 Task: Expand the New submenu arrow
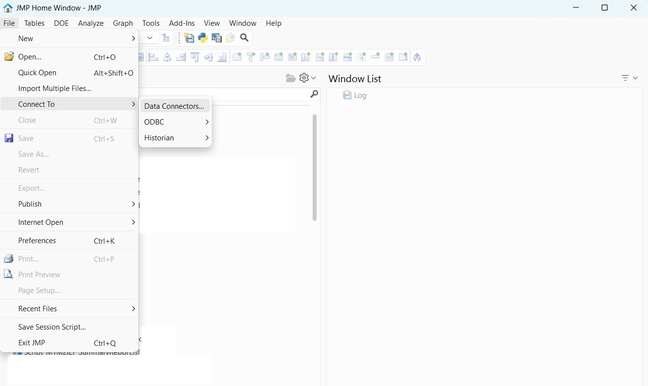[x=133, y=38]
